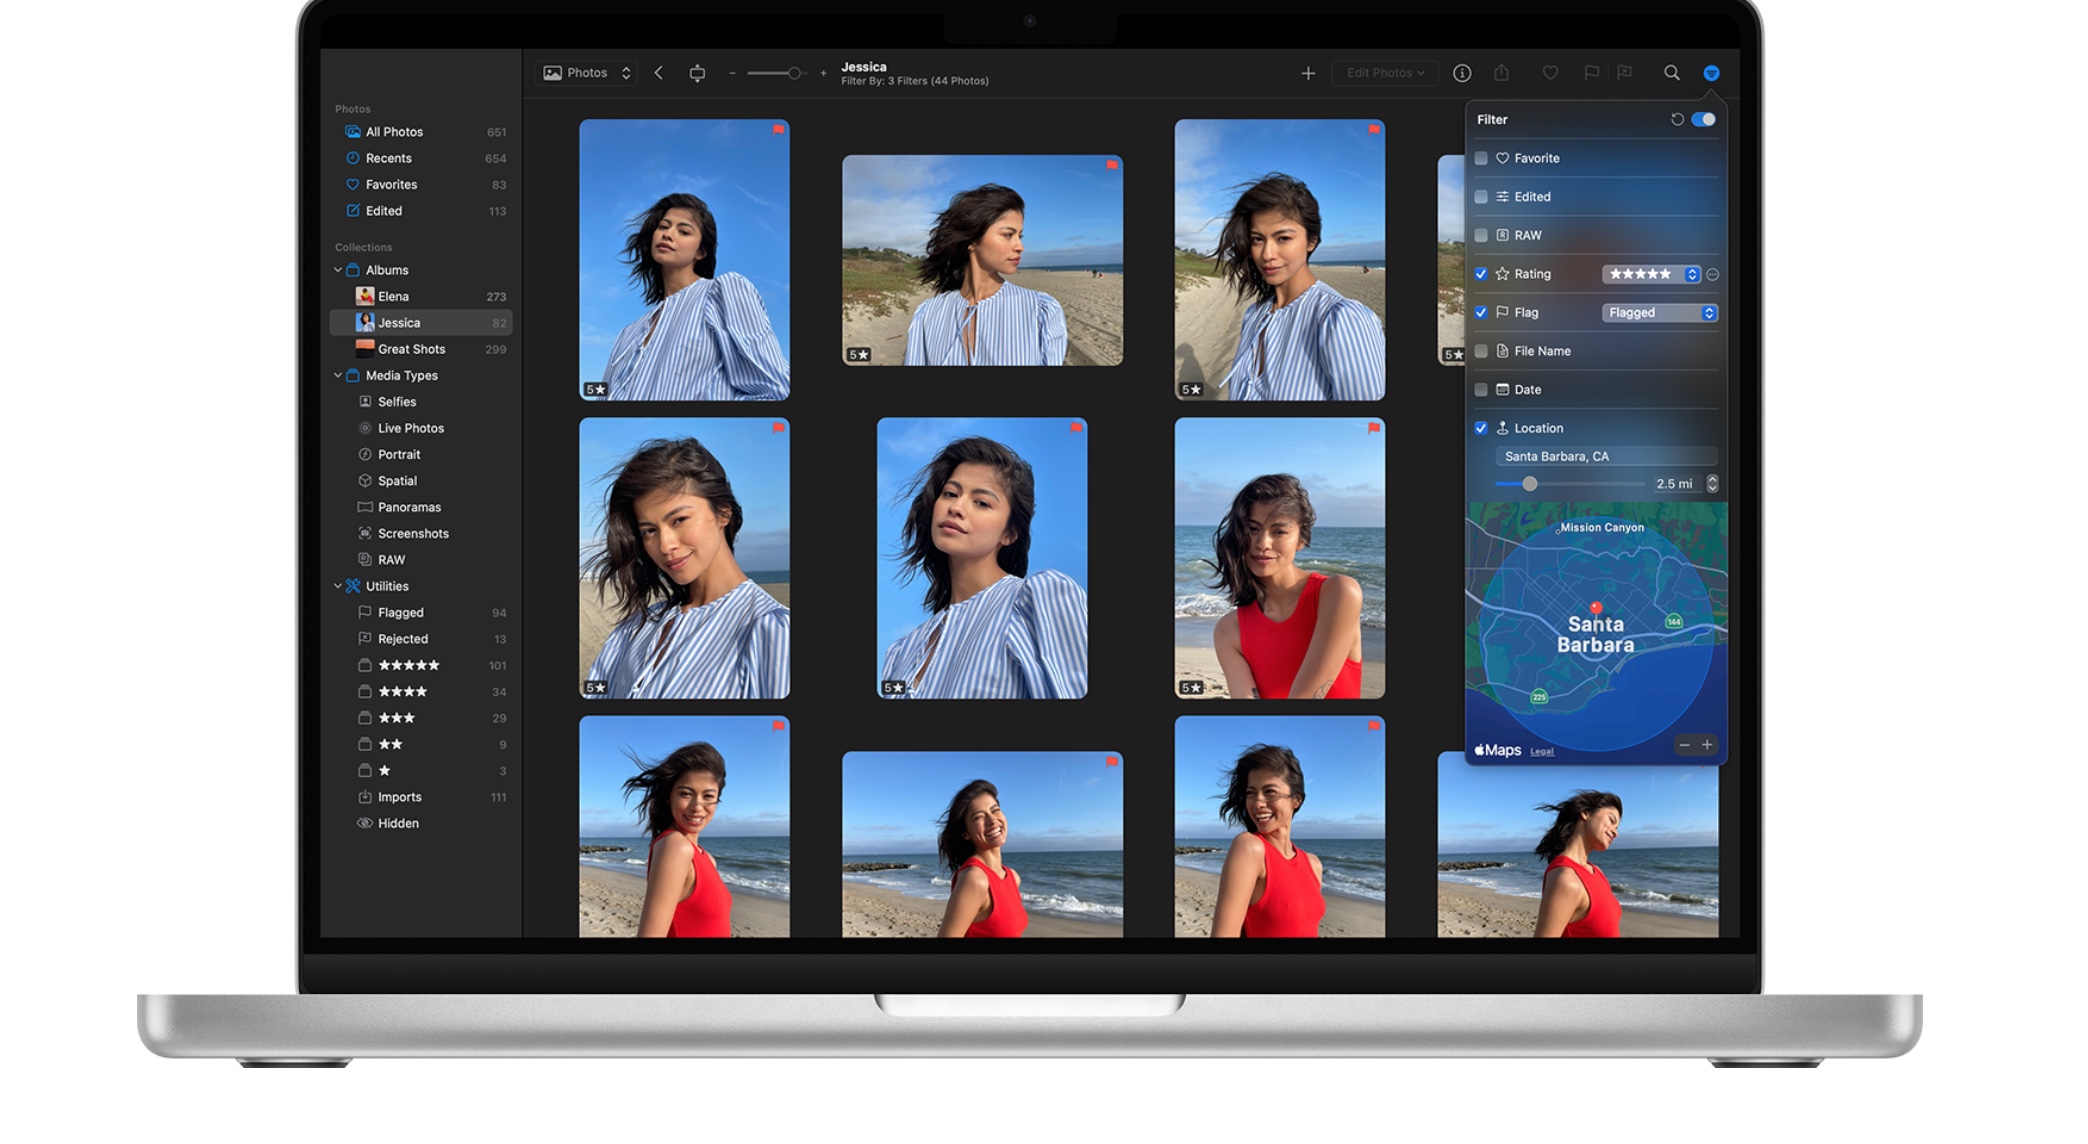The width and height of the screenshot is (2088, 1144).
Task: Remove rating filter using minus circle icon
Action: [1712, 274]
